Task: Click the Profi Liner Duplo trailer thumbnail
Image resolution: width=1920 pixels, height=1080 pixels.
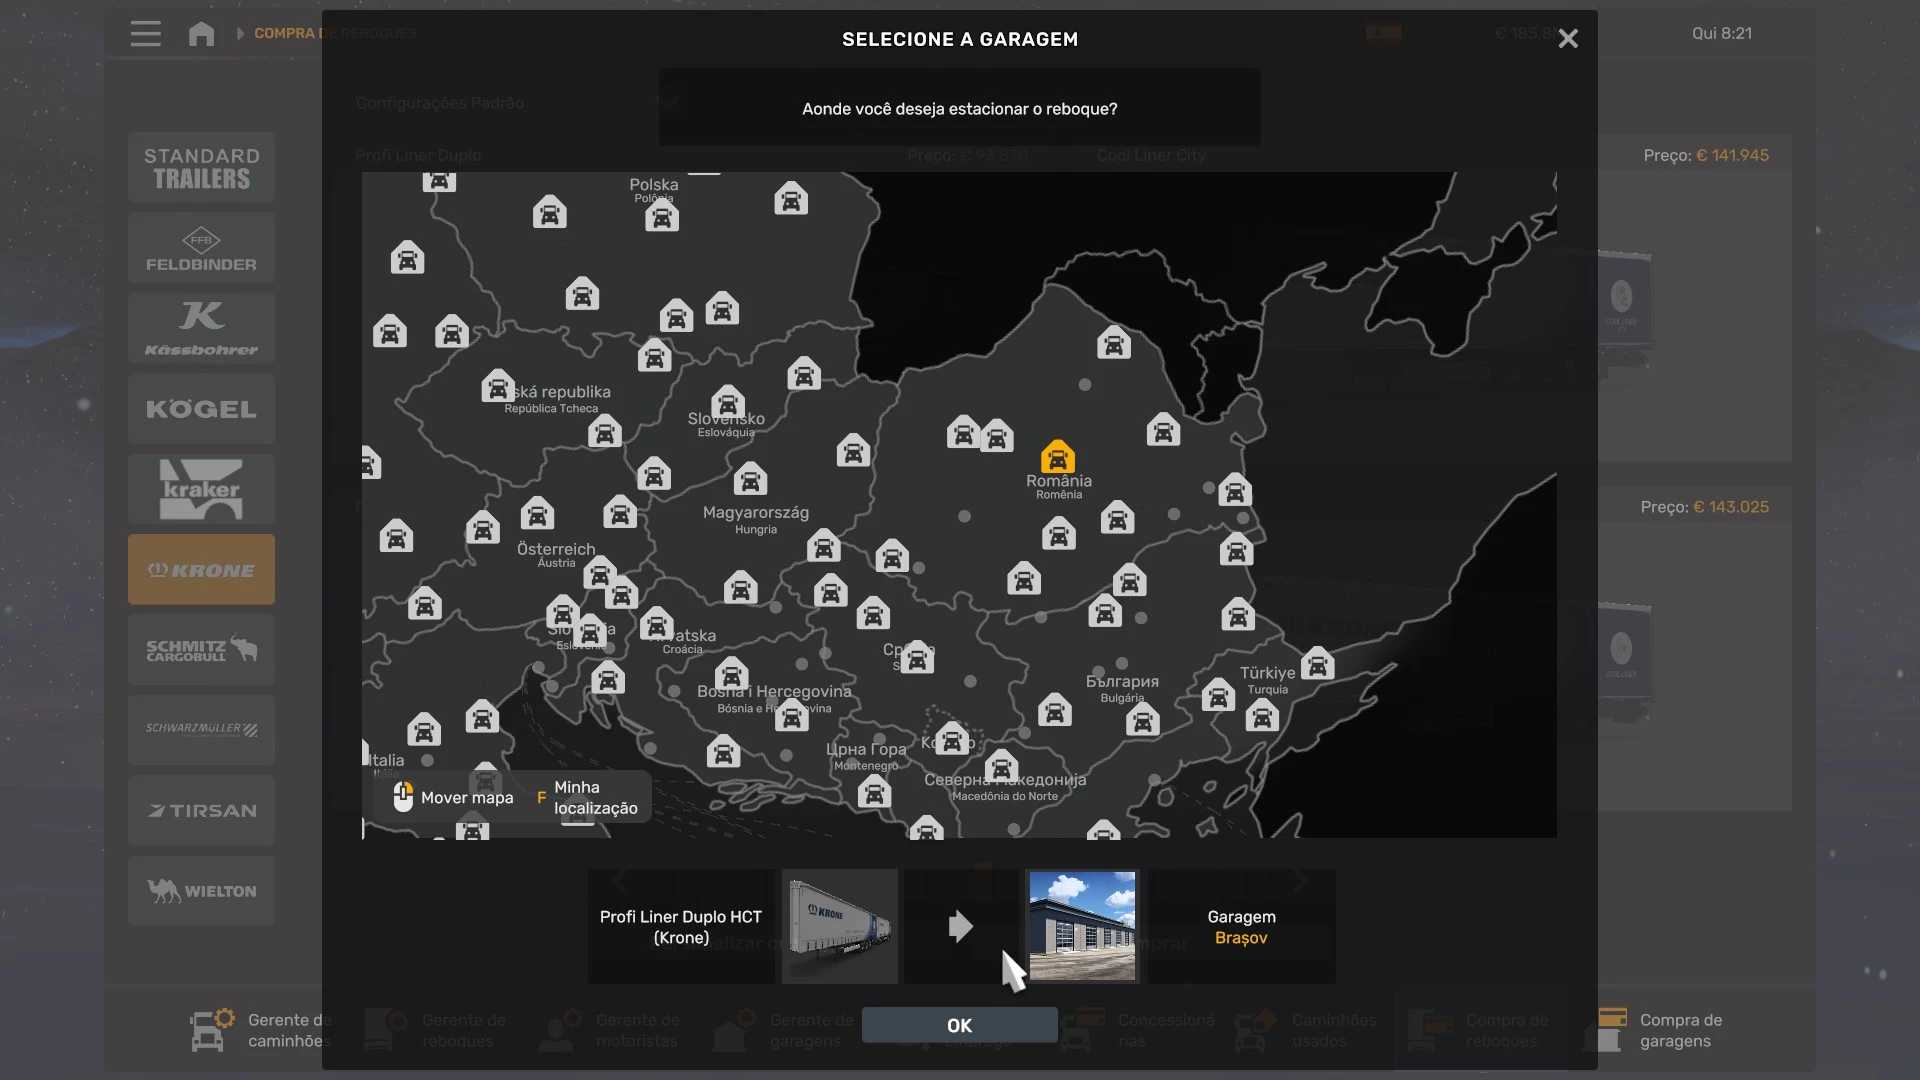Action: click(839, 926)
